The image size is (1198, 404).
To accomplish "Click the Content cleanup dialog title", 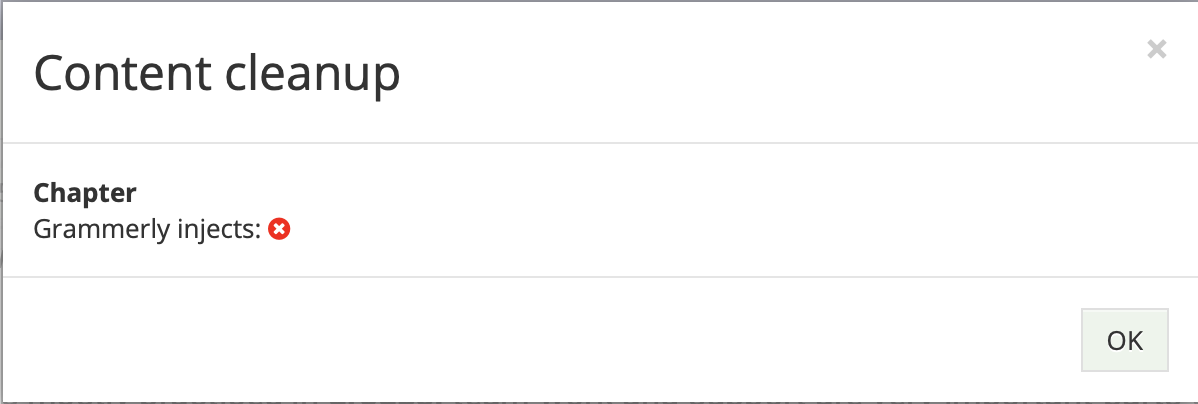I will point(217,73).
